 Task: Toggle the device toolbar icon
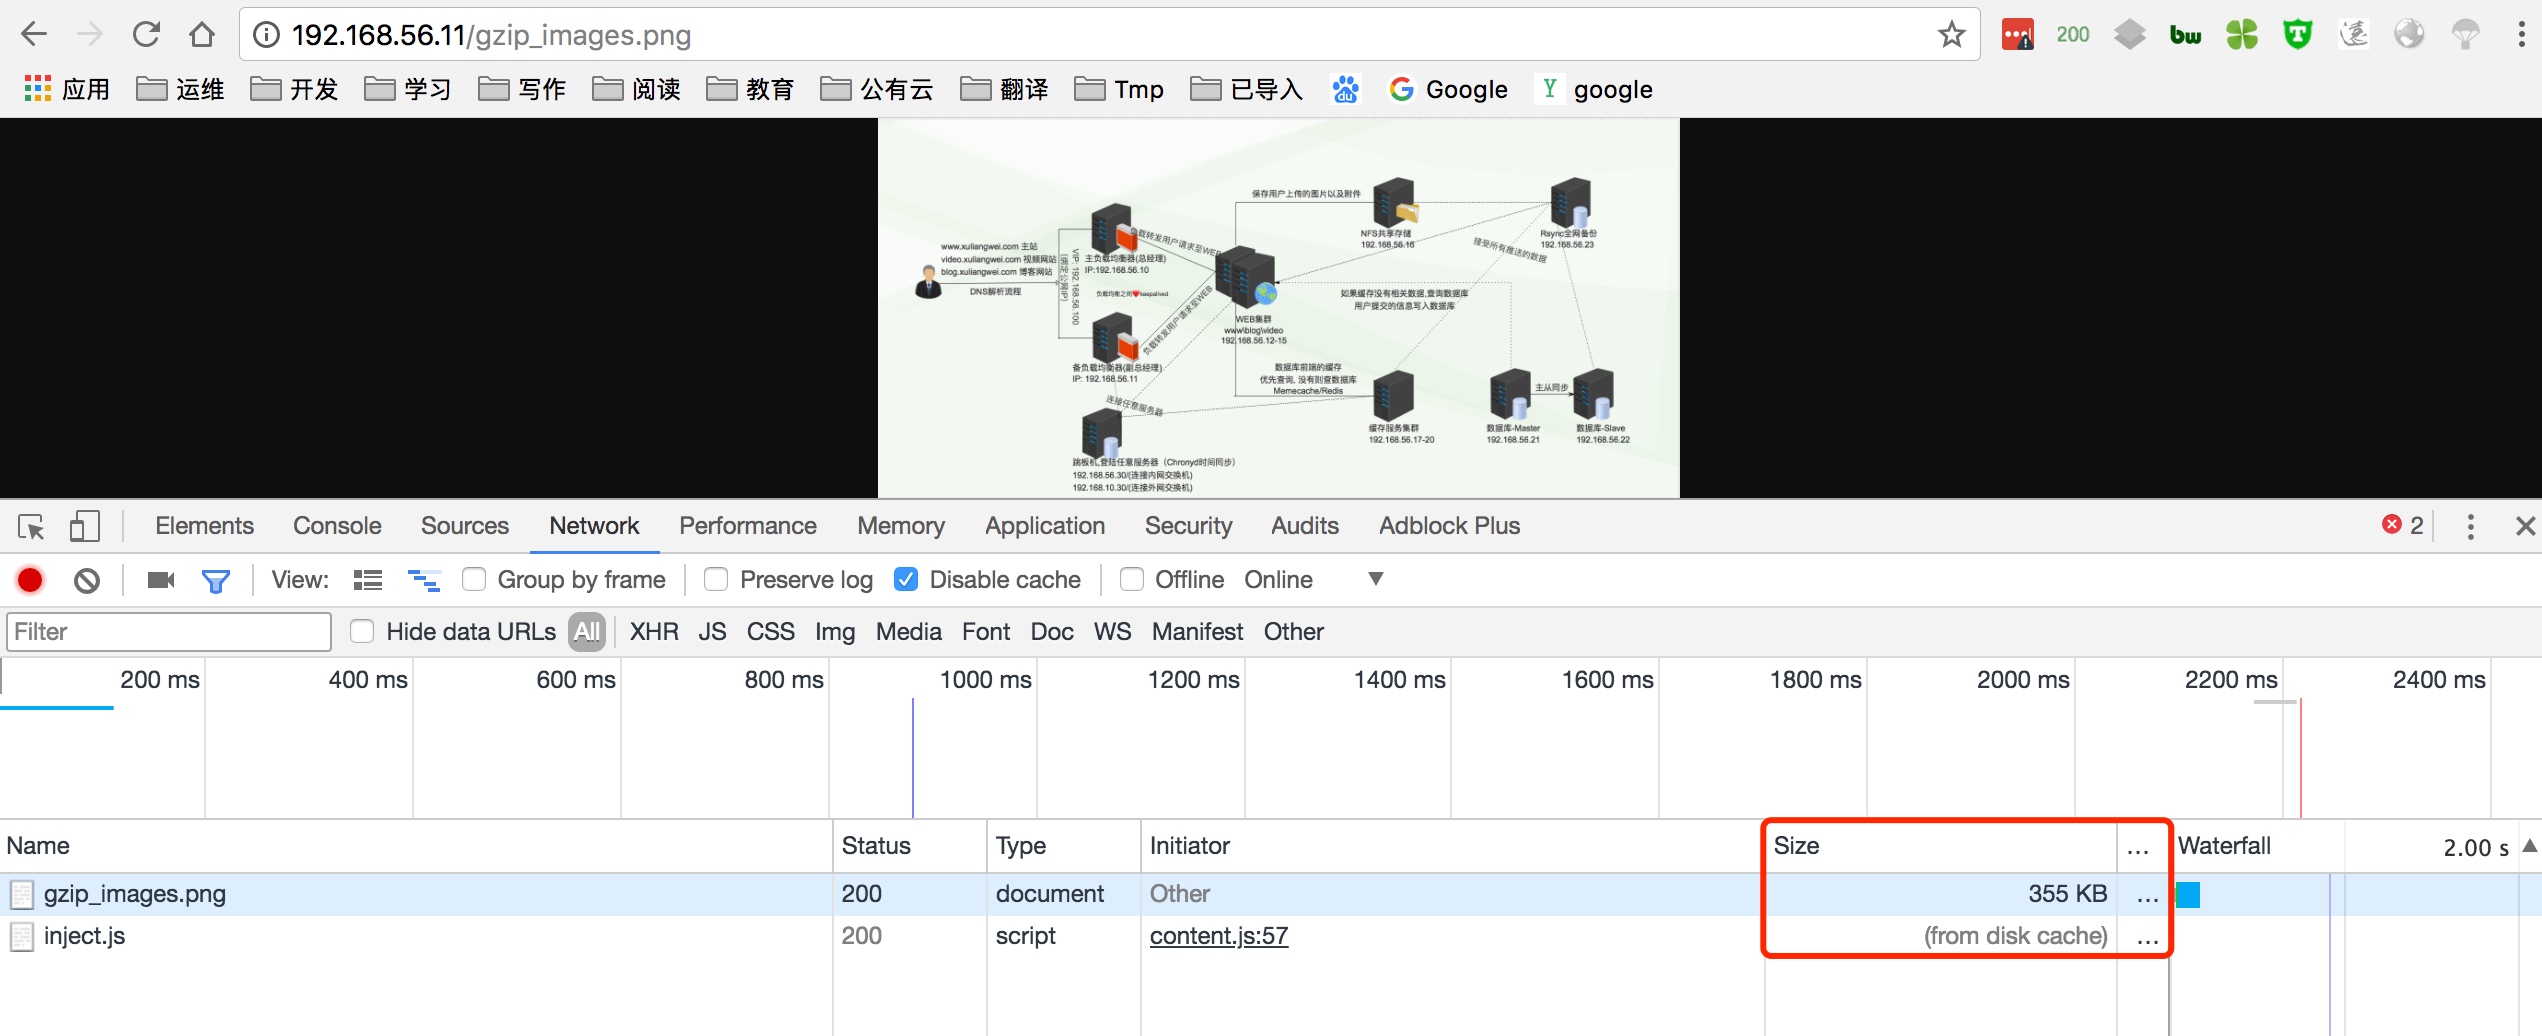(x=85, y=526)
